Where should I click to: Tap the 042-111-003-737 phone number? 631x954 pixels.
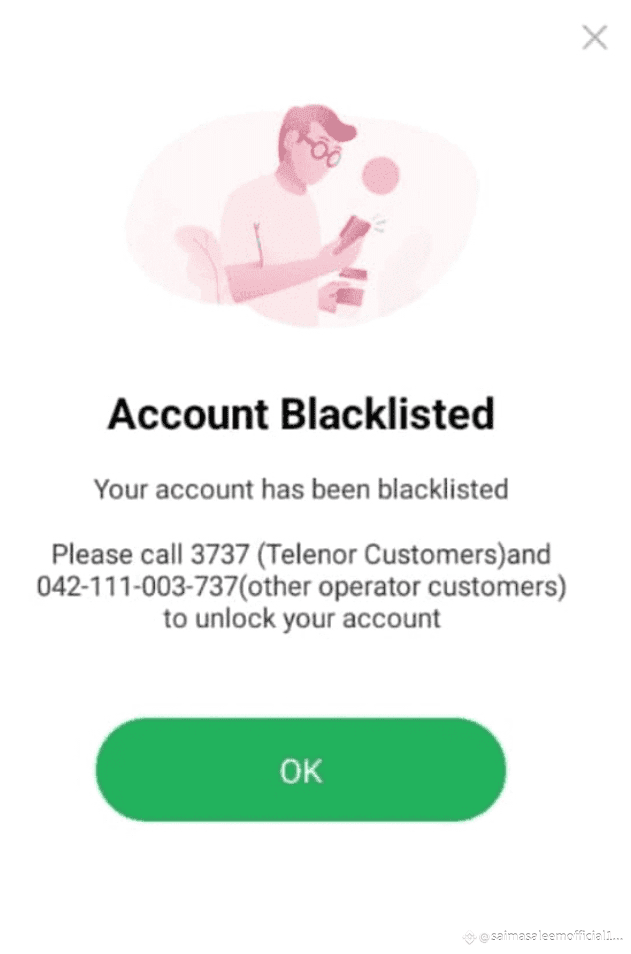click(x=136, y=587)
